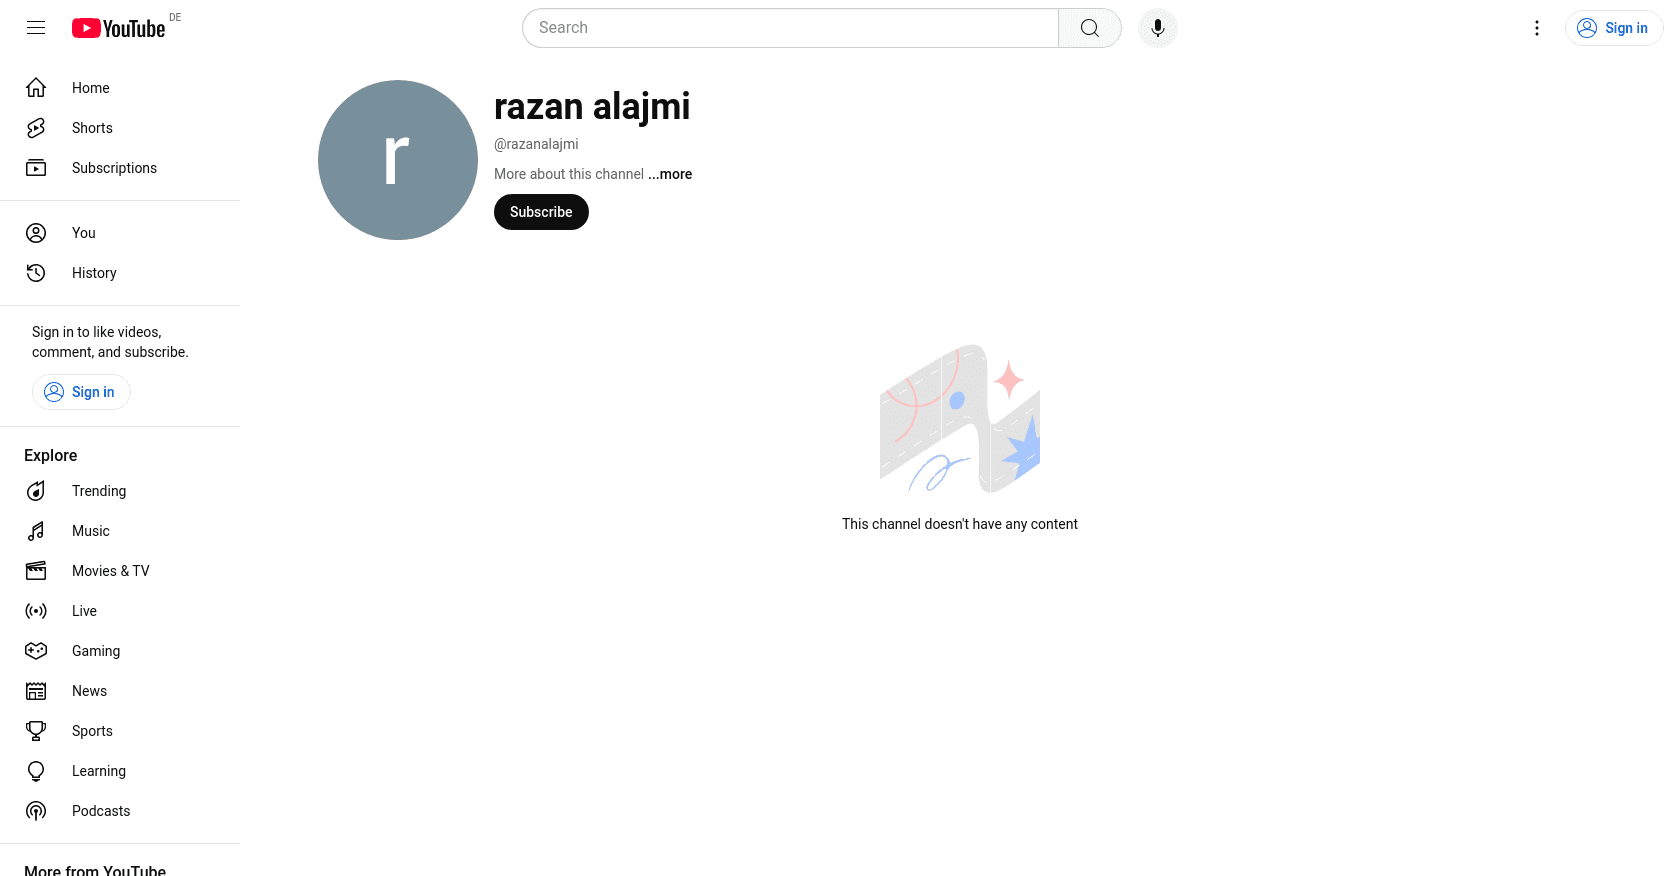Click the search magnifier button
Image resolution: width=1680 pixels, height=876 pixels.
click(1090, 28)
